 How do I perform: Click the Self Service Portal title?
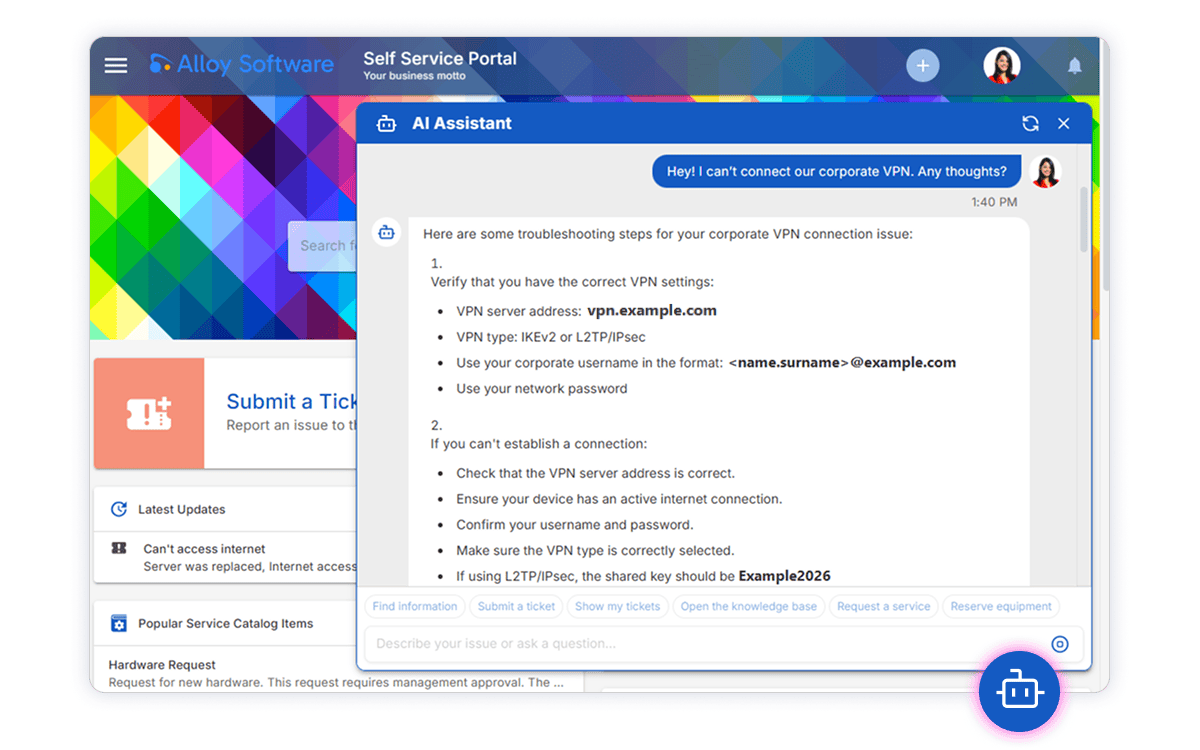click(440, 59)
